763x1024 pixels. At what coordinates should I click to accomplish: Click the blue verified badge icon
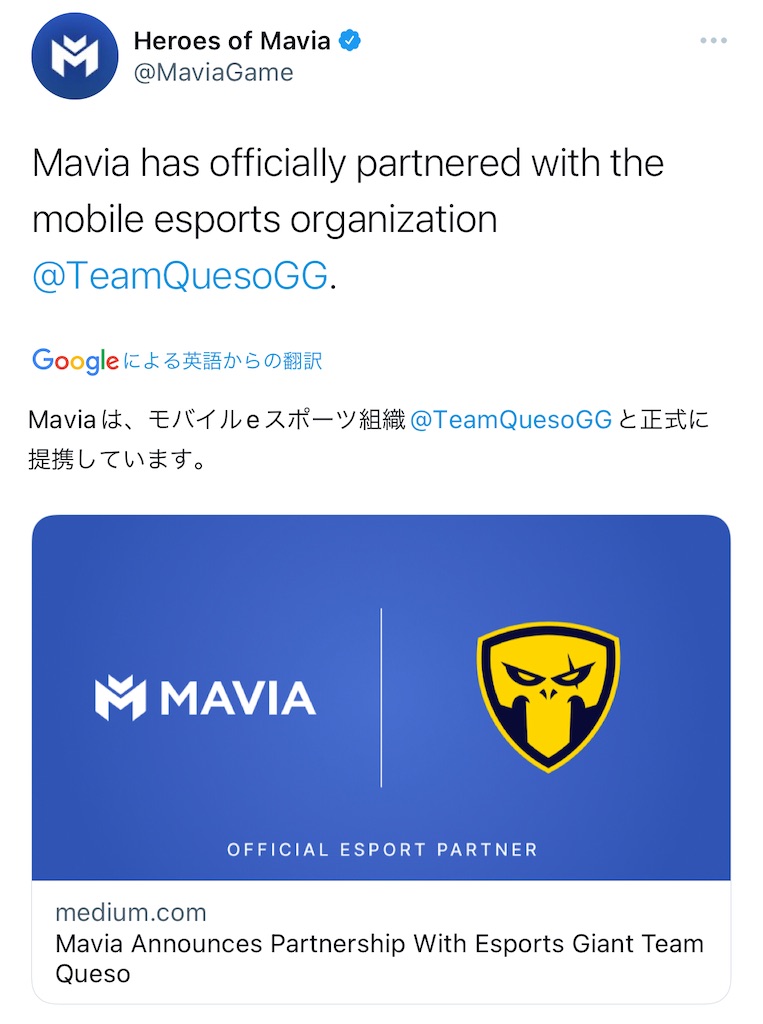tap(349, 40)
